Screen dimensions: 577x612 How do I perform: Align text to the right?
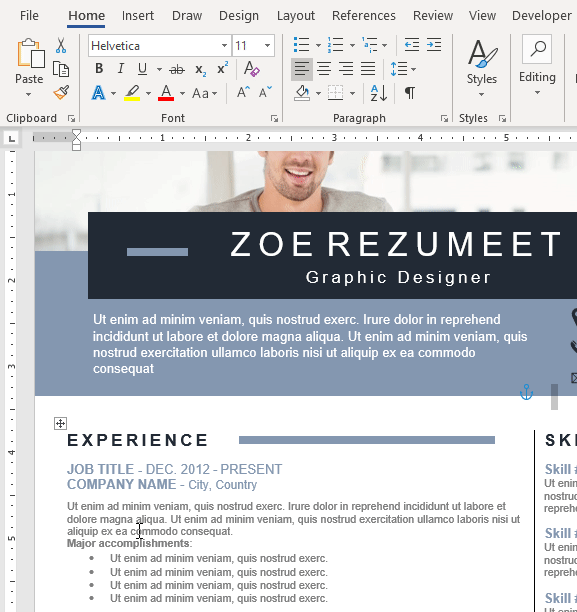coord(346,69)
